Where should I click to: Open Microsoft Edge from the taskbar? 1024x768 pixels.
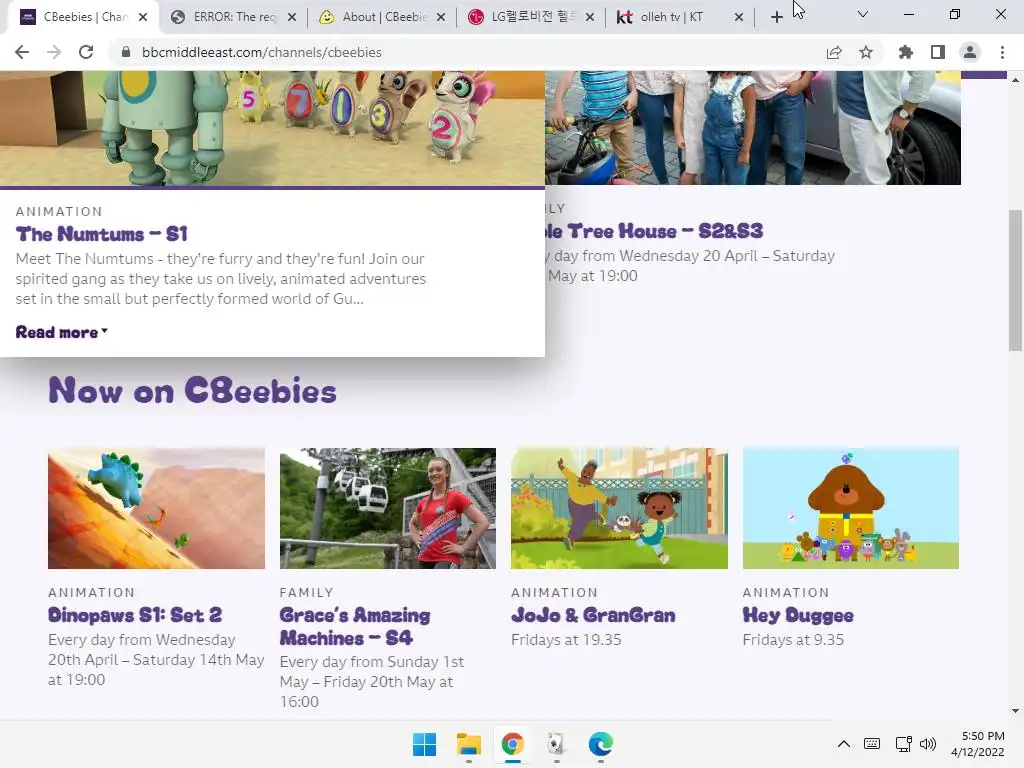tap(601, 744)
